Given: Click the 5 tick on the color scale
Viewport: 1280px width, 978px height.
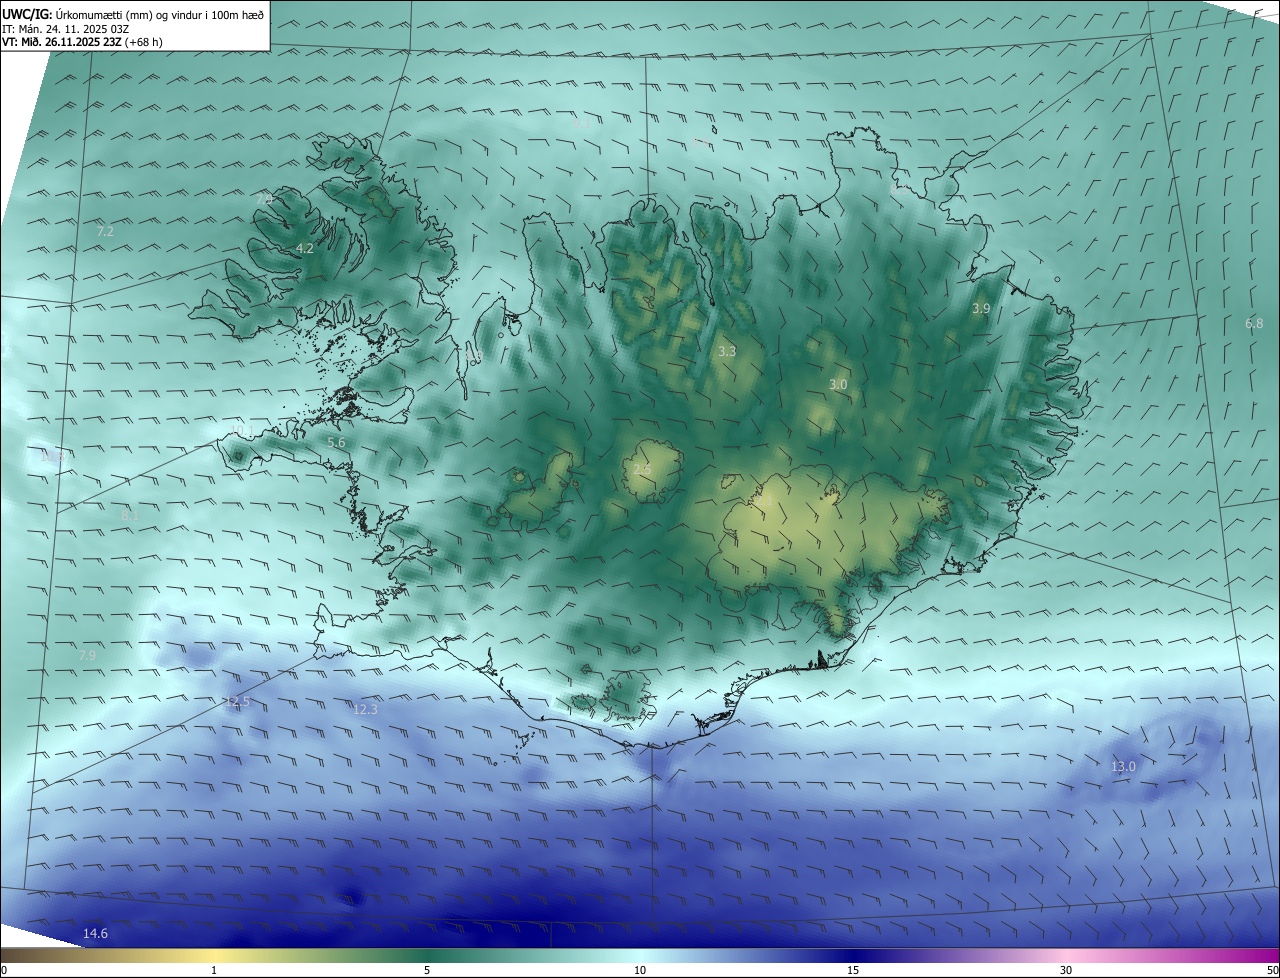Looking at the screenshot, I should click(427, 970).
